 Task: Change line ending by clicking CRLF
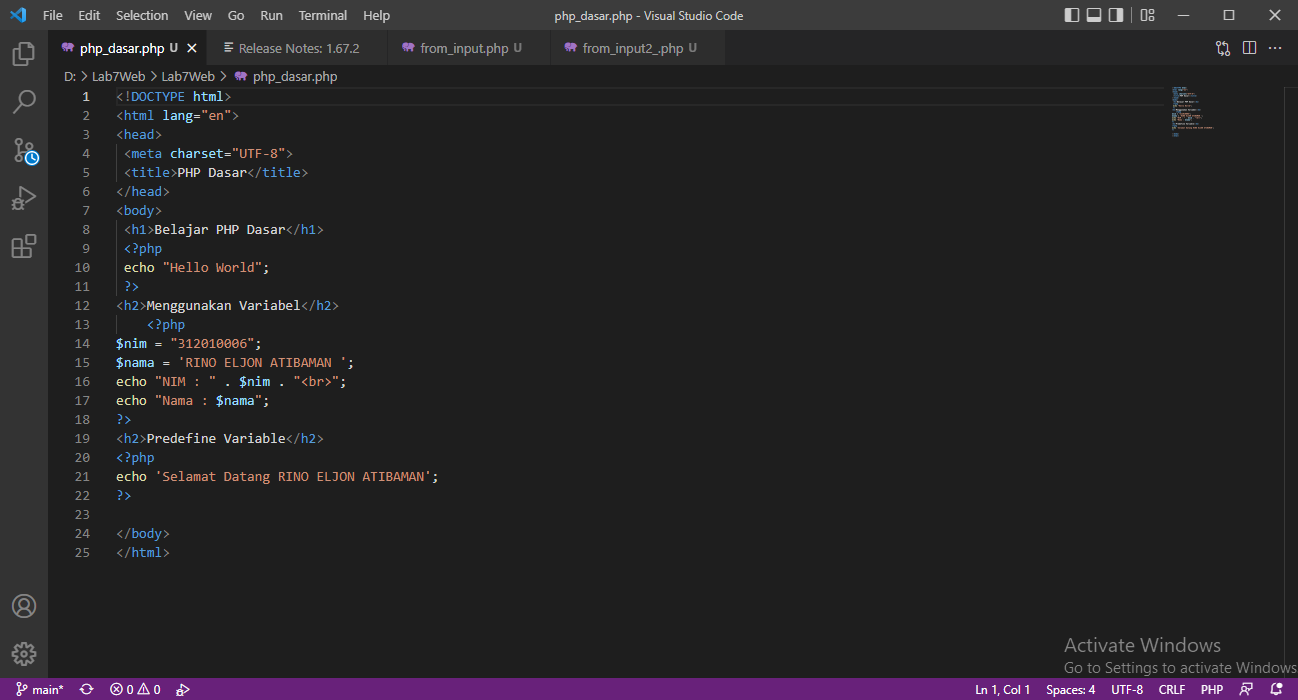click(1171, 689)
